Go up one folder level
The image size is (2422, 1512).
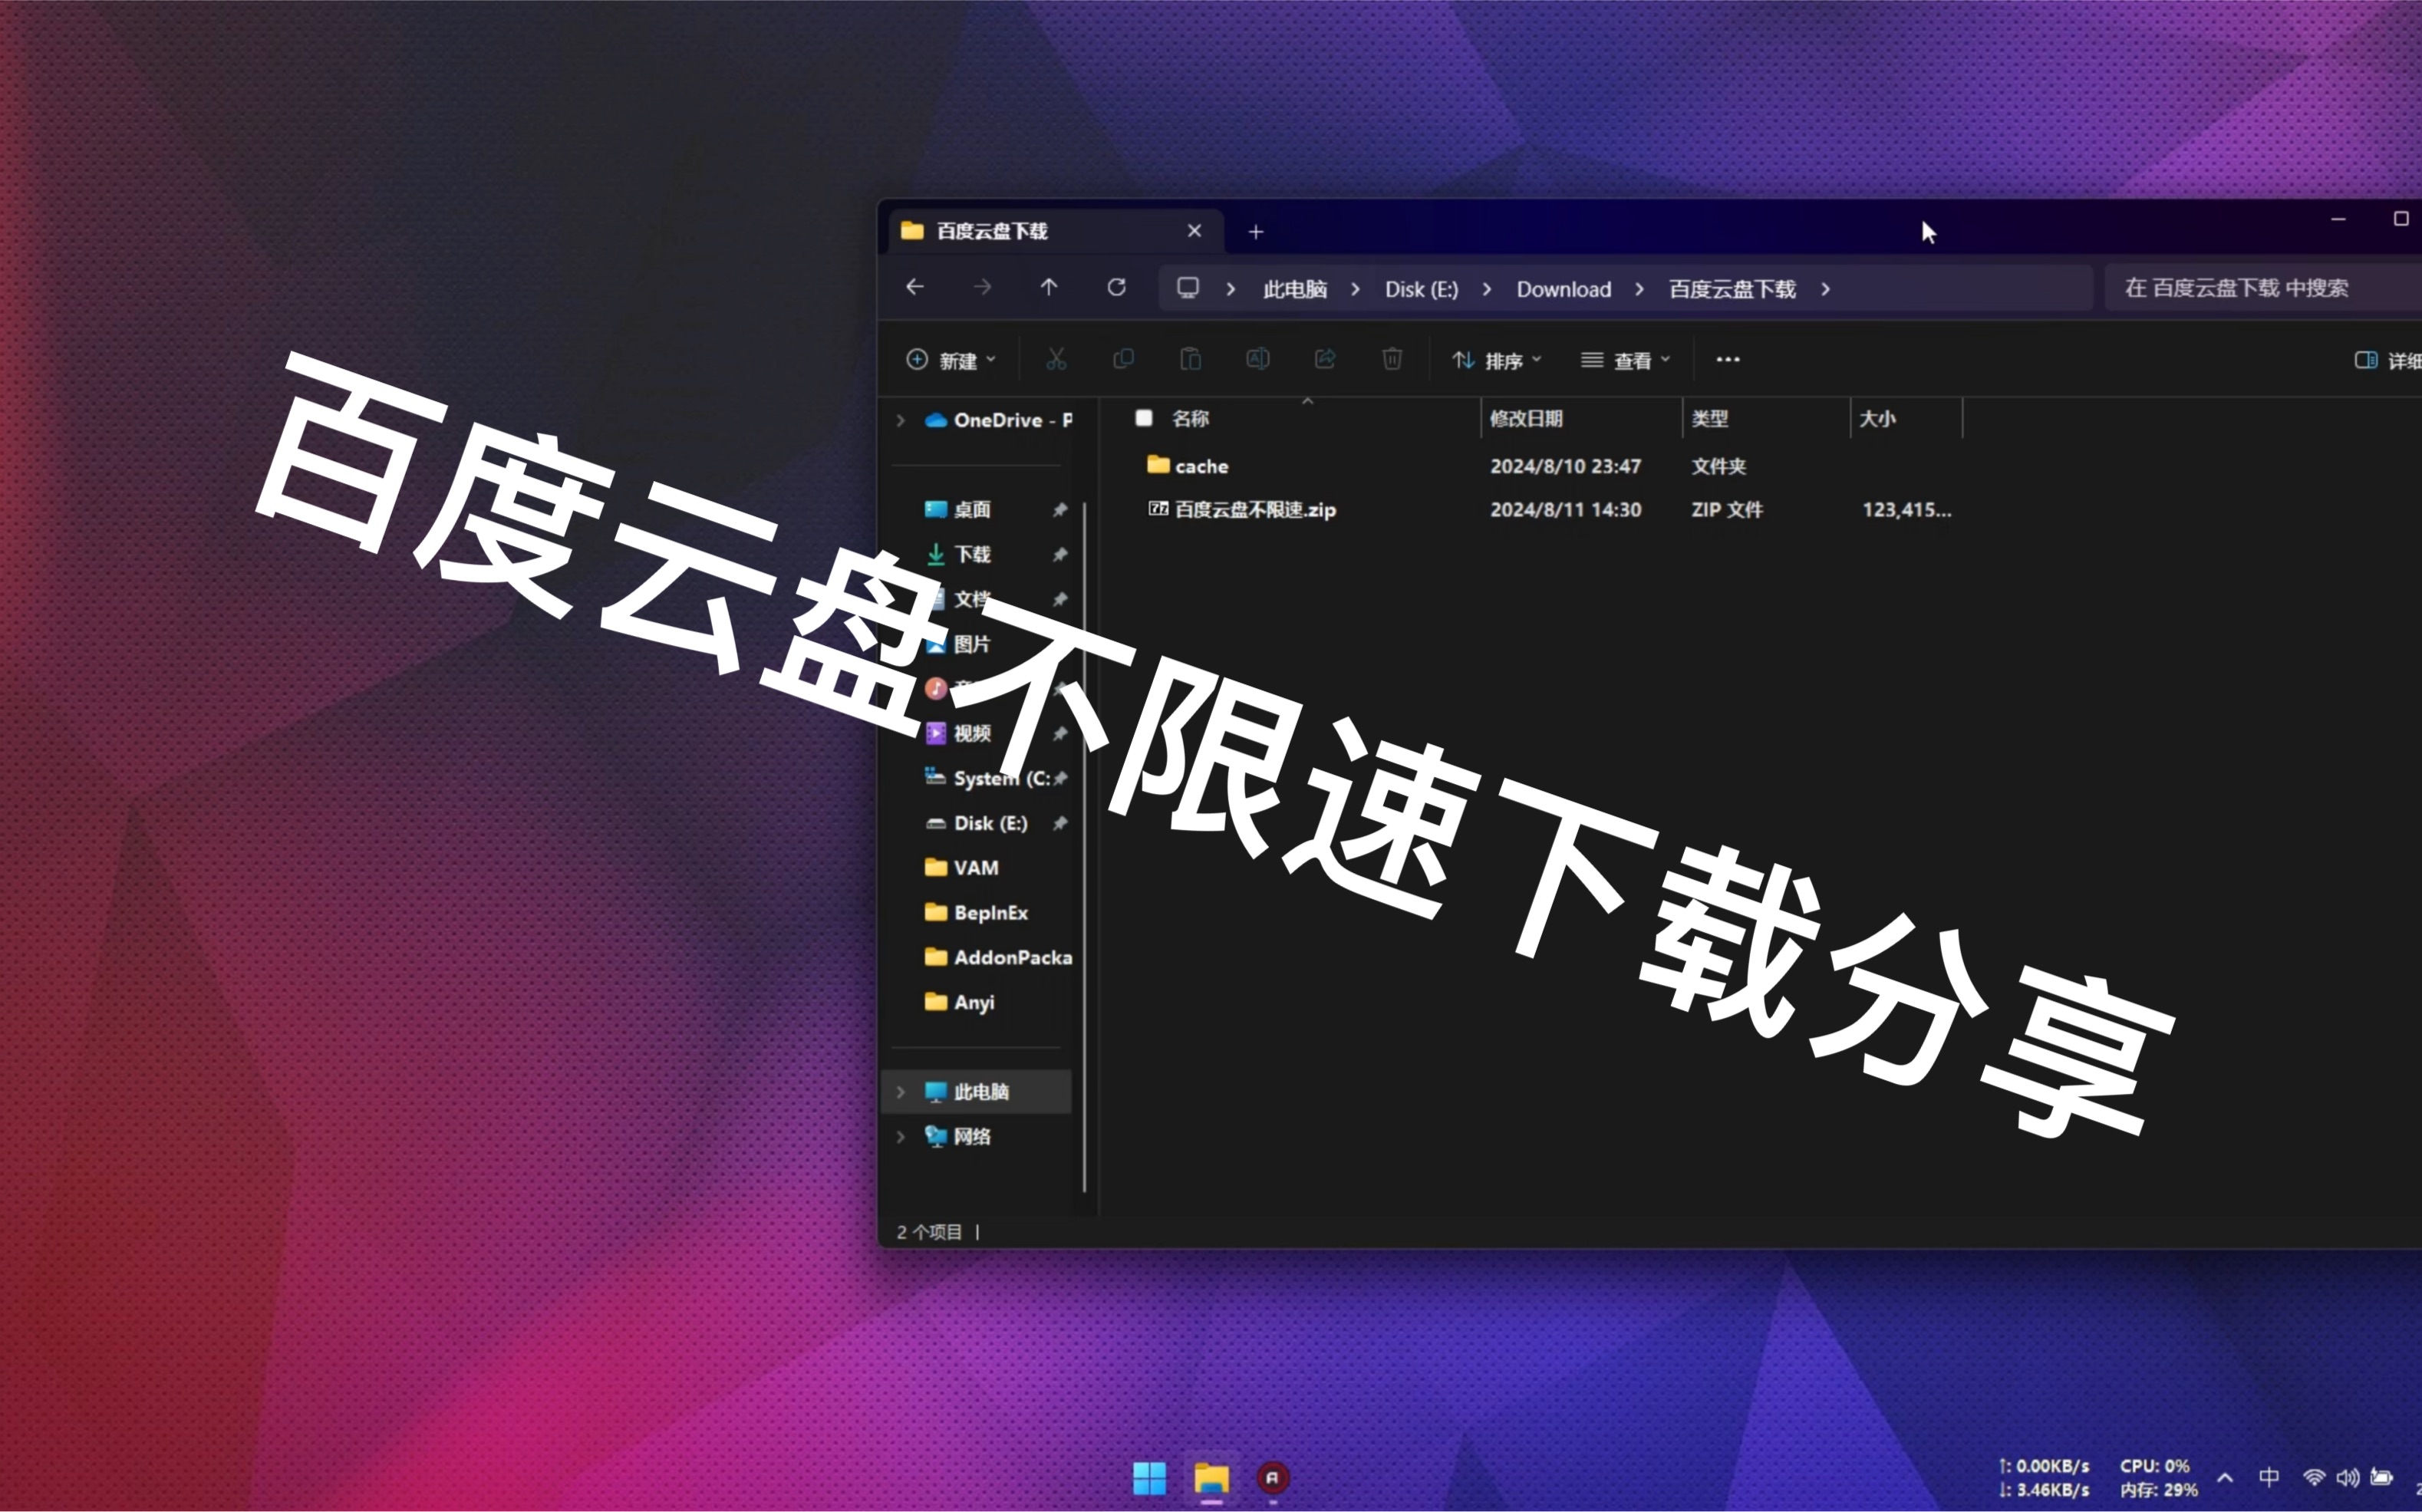(x=1048, y=288)
